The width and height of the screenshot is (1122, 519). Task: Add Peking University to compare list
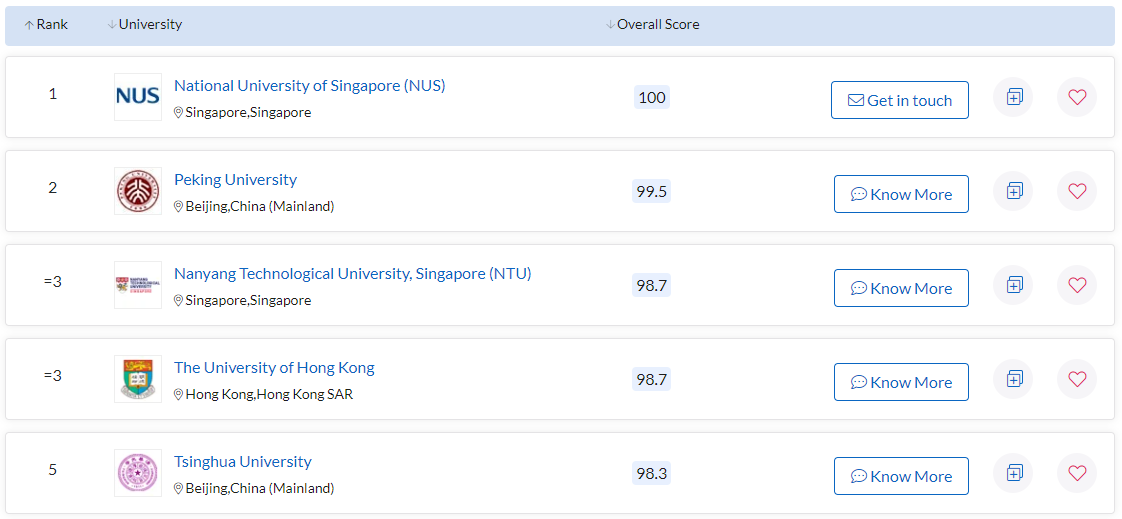click(x=1013, y=191)
